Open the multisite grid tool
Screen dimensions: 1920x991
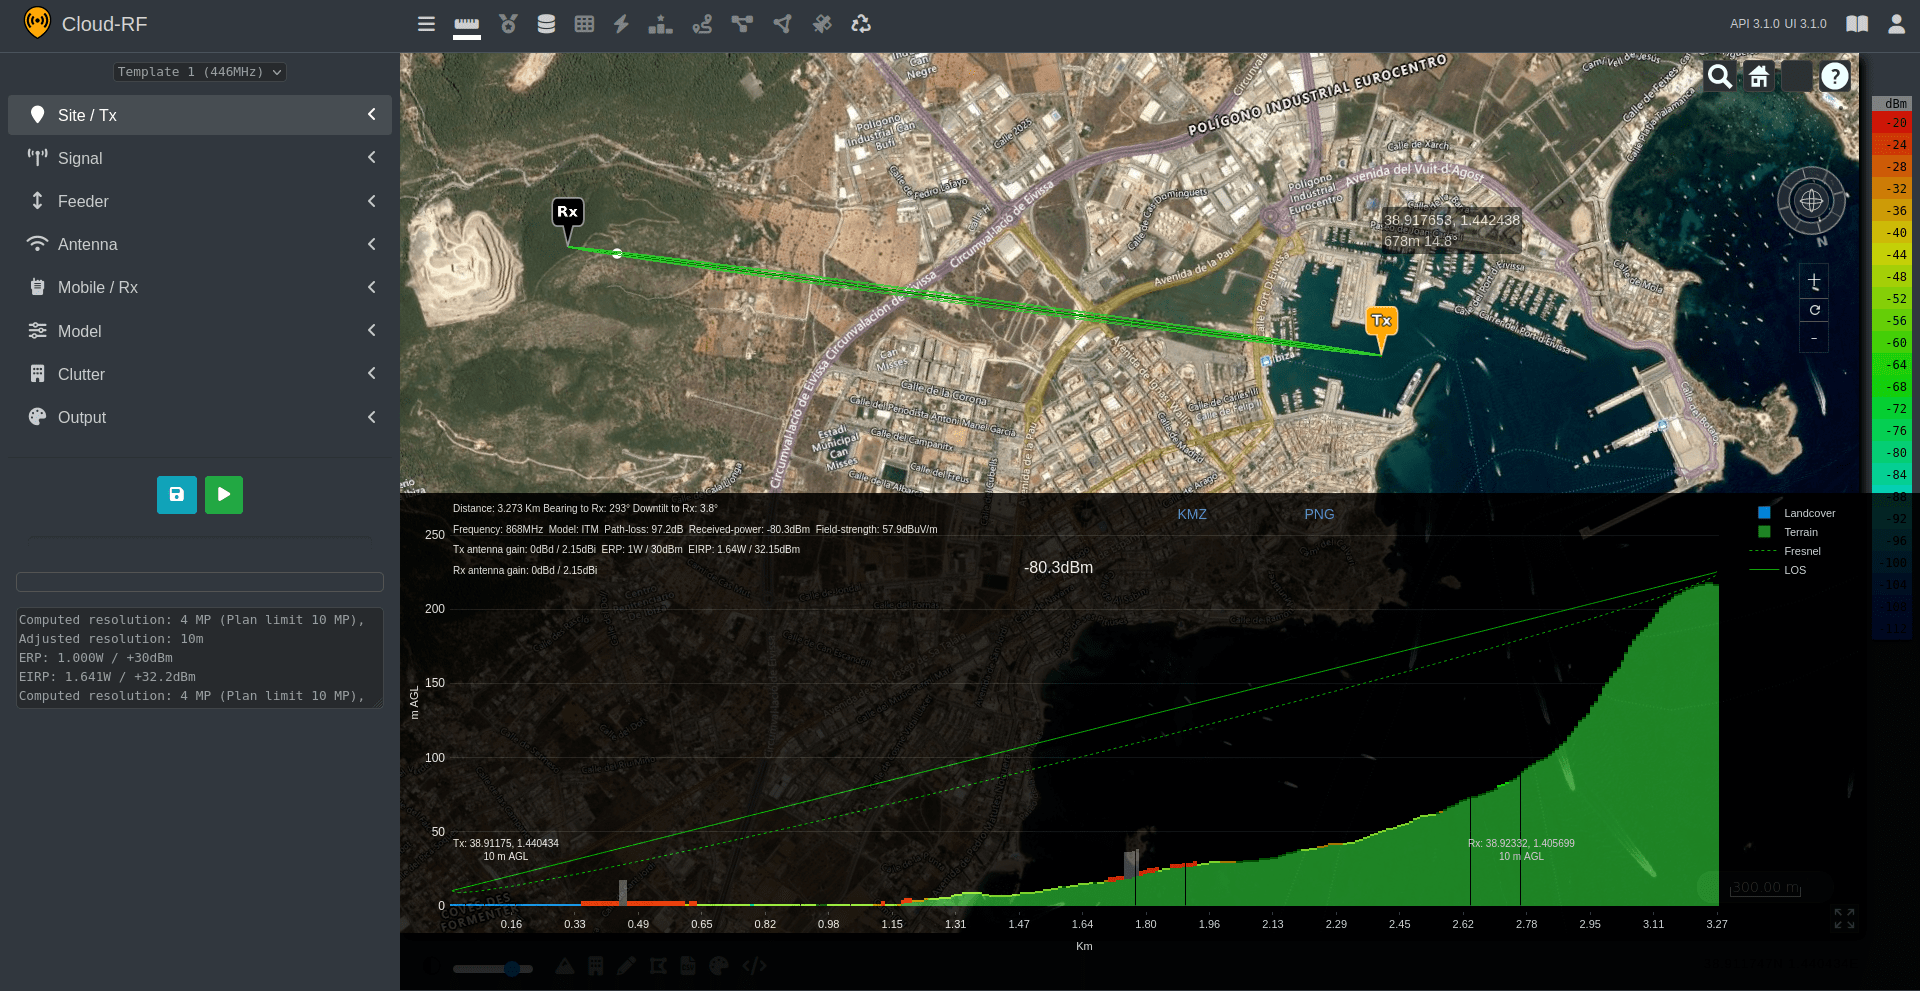point(585,24)
